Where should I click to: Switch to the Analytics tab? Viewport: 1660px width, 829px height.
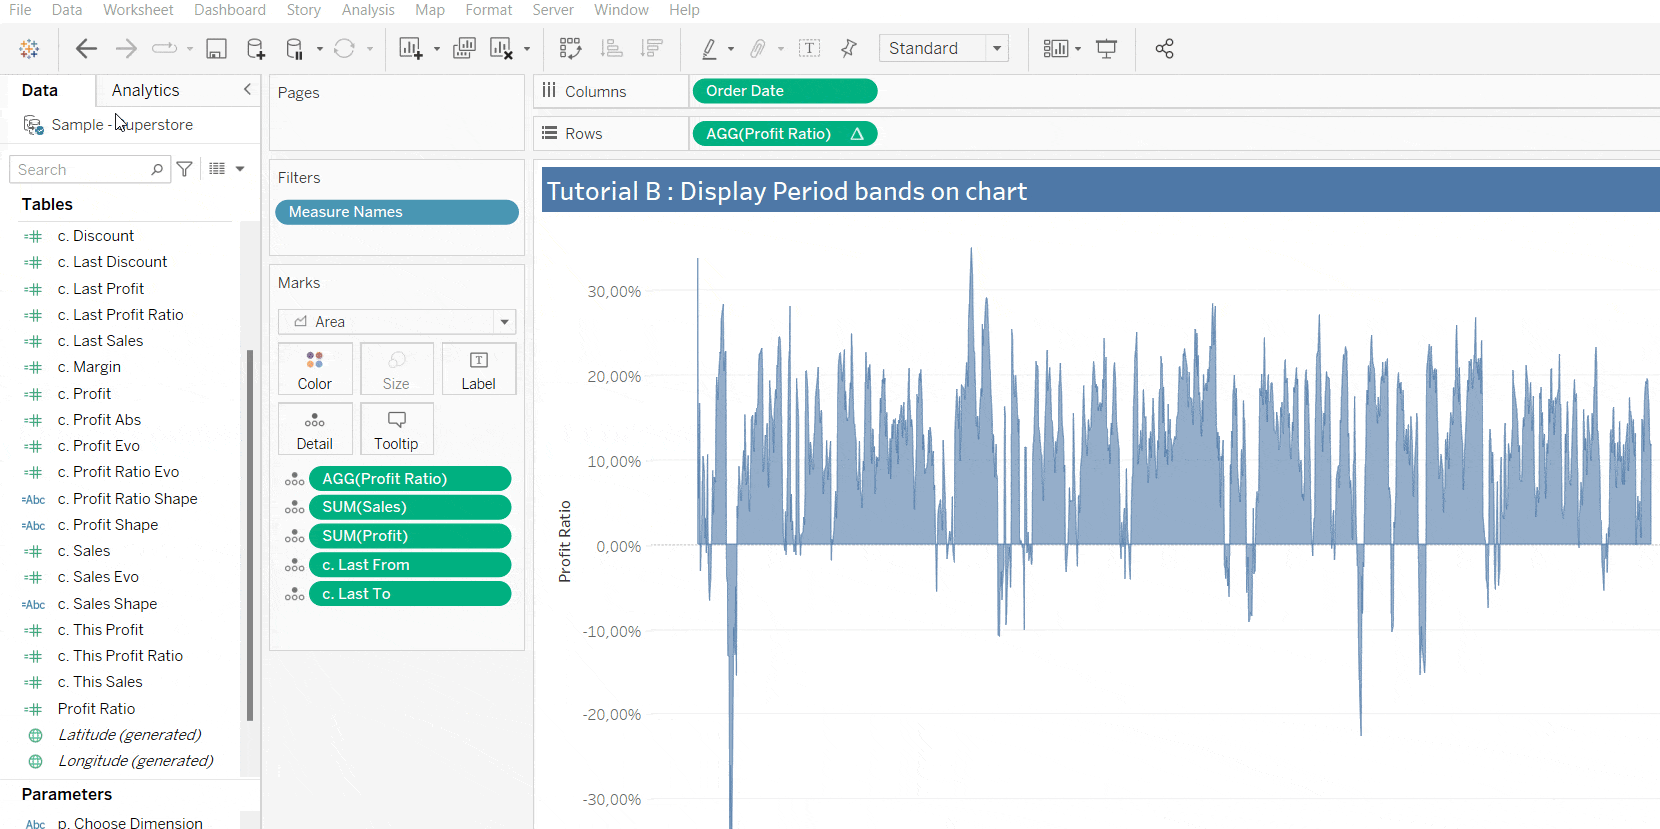click(146, 90)
